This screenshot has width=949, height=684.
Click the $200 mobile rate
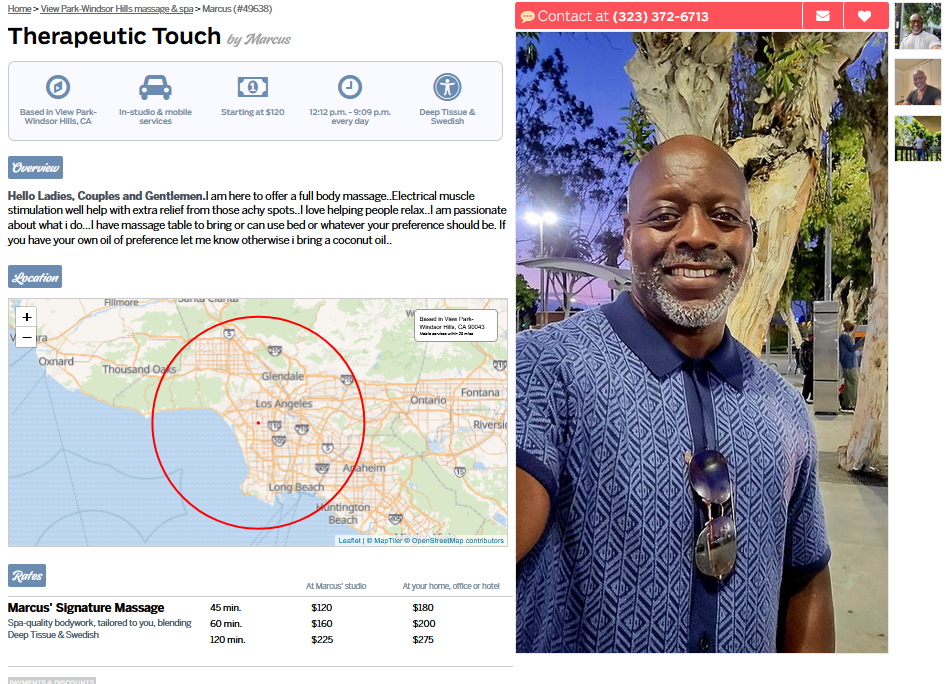[424, 623]
